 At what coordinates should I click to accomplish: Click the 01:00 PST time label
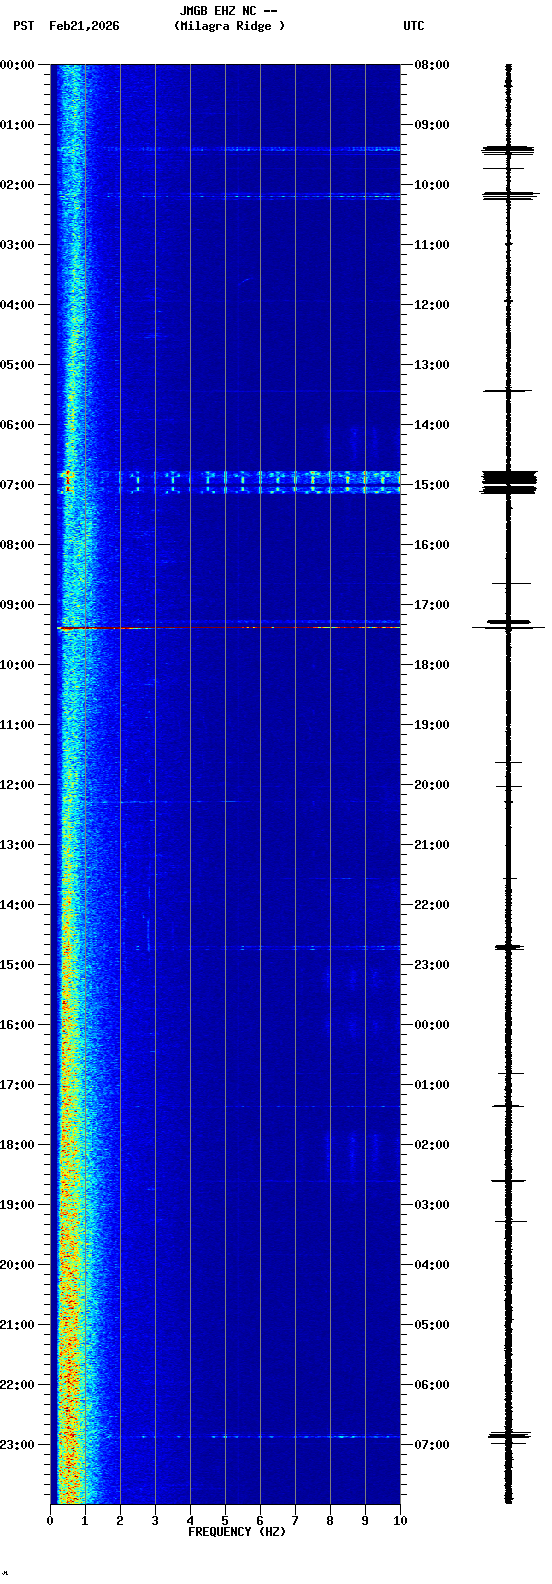pyautogui.click(x=18, y=125)
